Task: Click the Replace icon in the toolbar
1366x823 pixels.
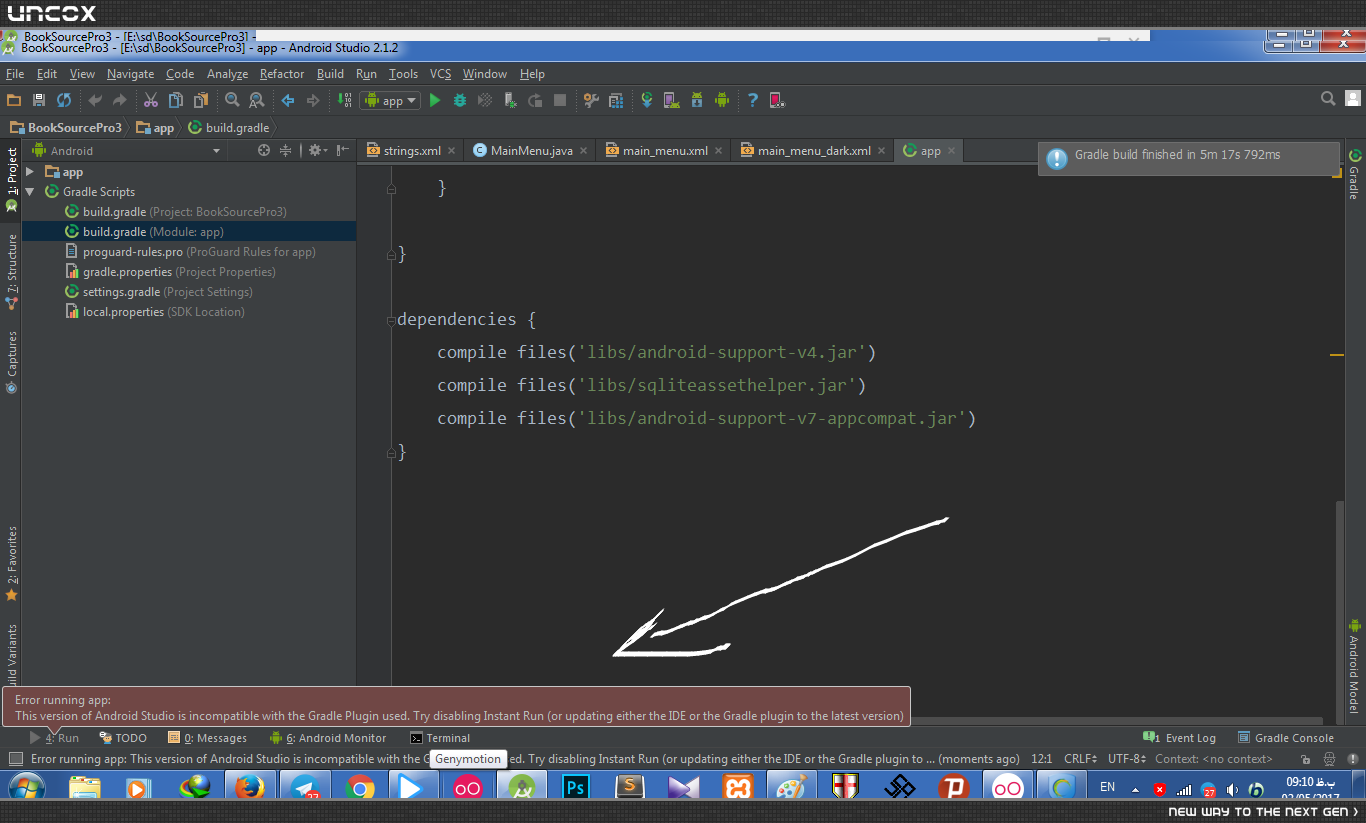Action: (x=257, y=100)
